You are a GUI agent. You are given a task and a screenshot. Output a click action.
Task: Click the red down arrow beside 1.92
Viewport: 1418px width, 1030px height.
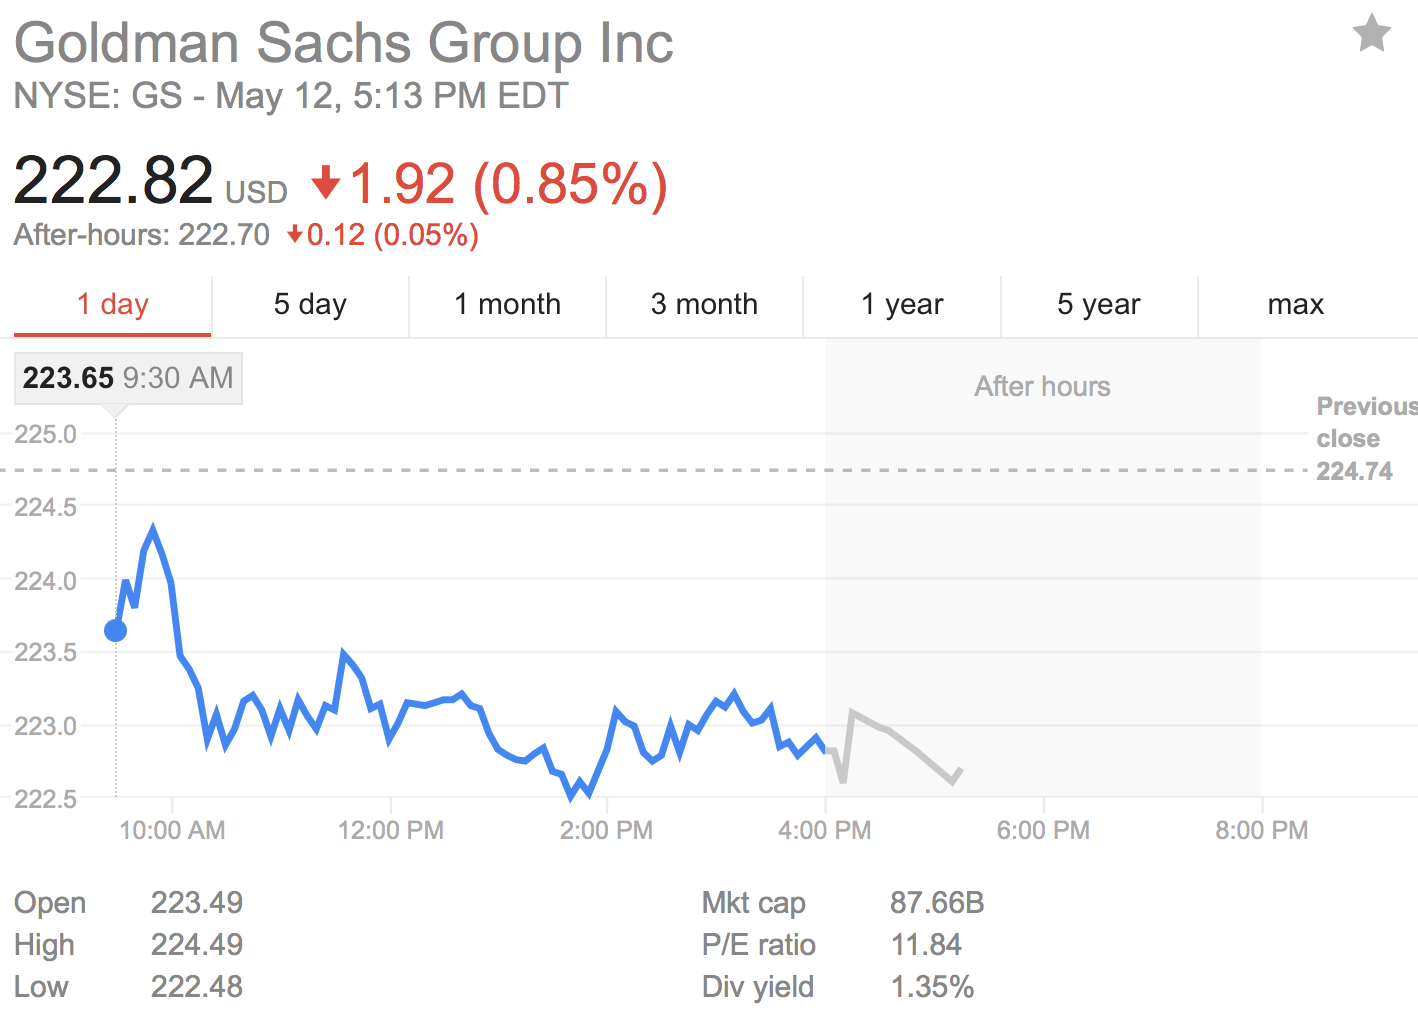pos(326,183)
